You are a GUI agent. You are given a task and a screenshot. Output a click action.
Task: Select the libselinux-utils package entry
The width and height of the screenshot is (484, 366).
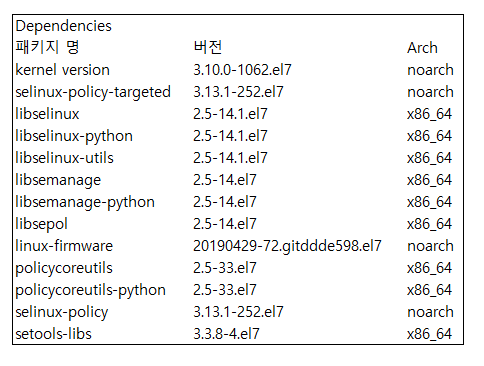pyautogui.click(x=64, y=158)
